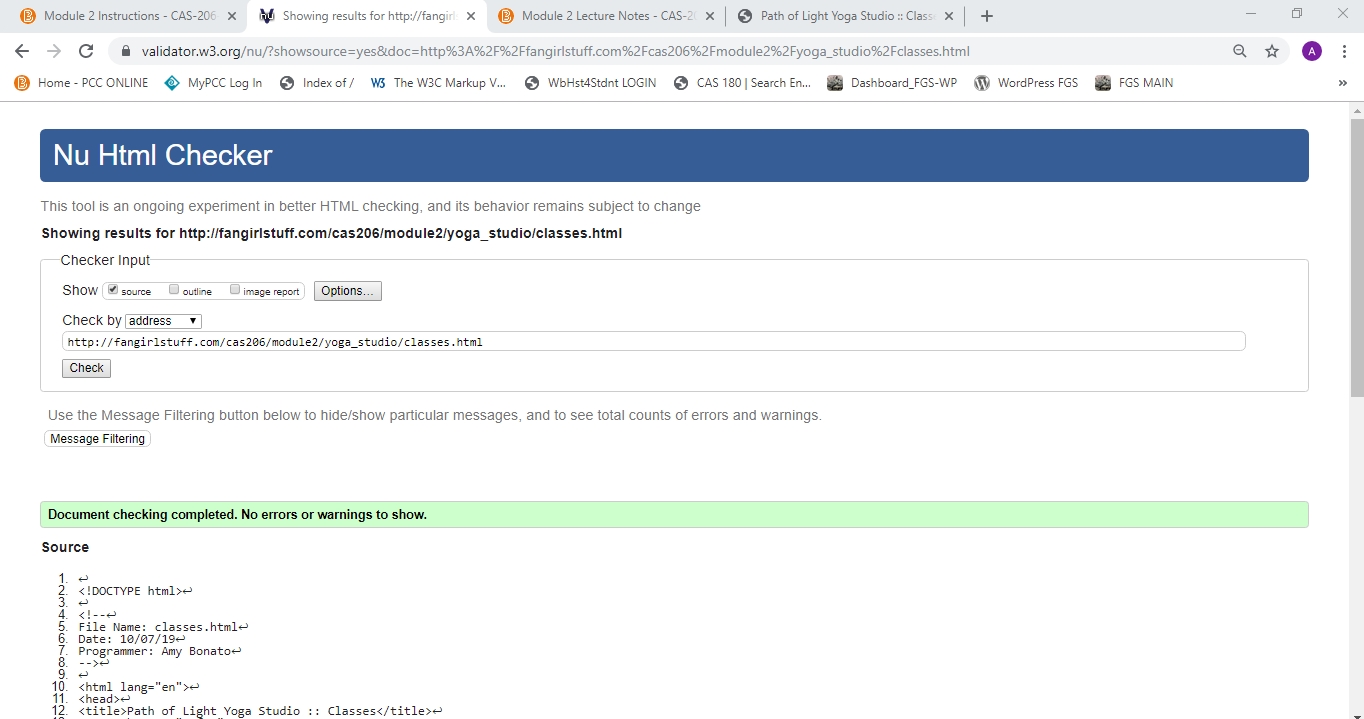Open The W3C Markup Validator bookmark

pyautogui.click(x=439, y=83)
